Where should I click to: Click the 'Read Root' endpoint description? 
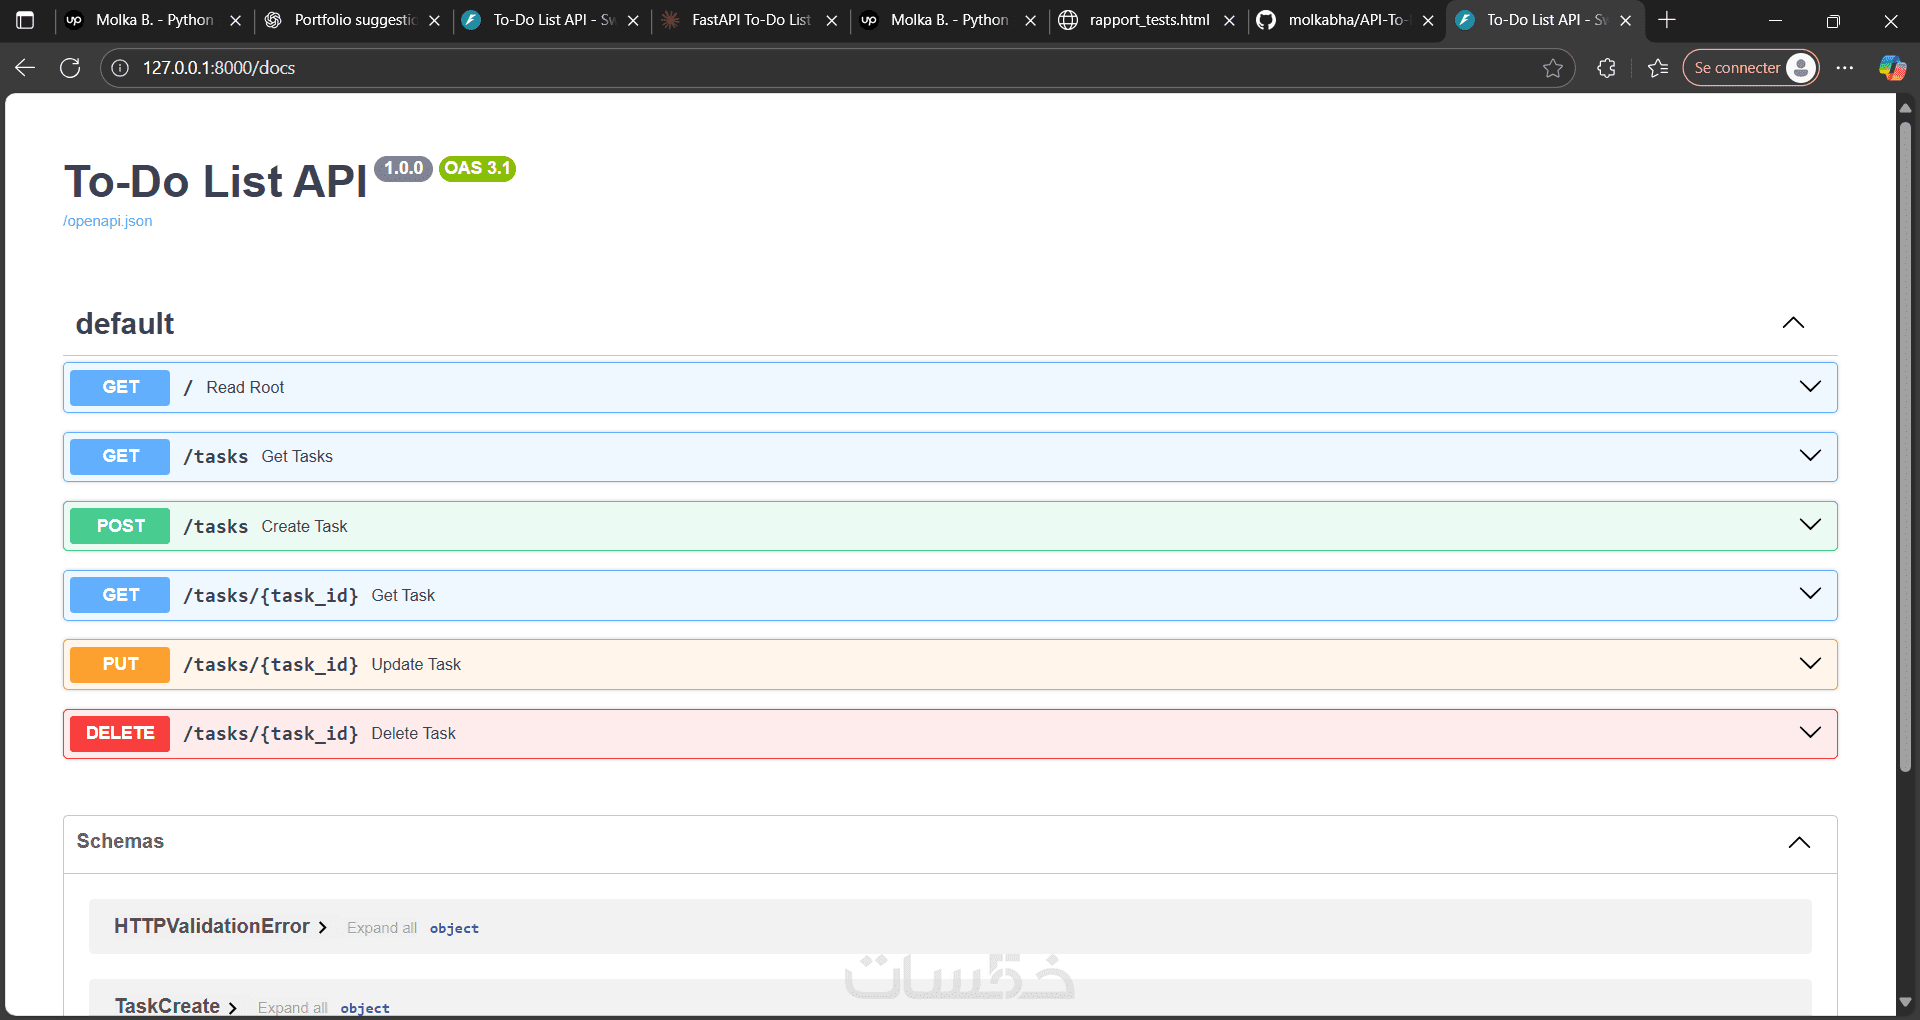pyautogui.click(x=245, y=388)
